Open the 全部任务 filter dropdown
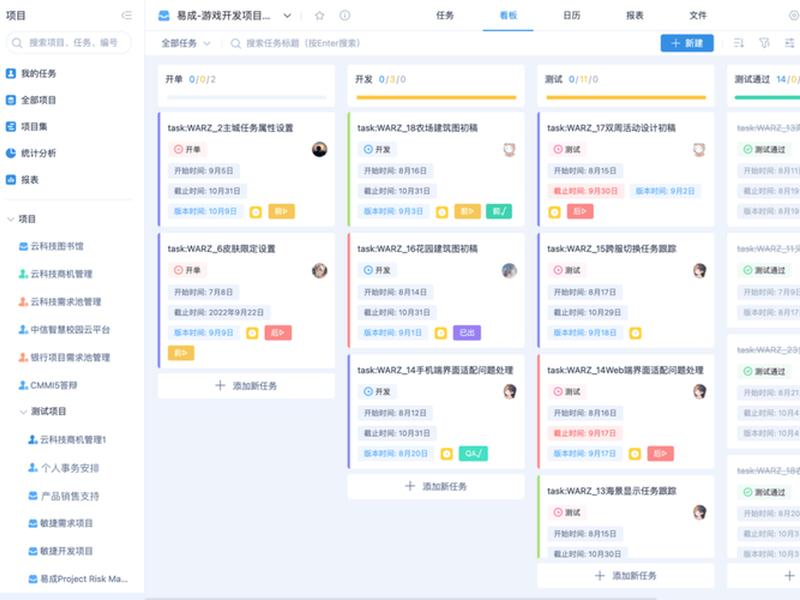The height and width of the screenshot is (600, 800). pos(185,43)
